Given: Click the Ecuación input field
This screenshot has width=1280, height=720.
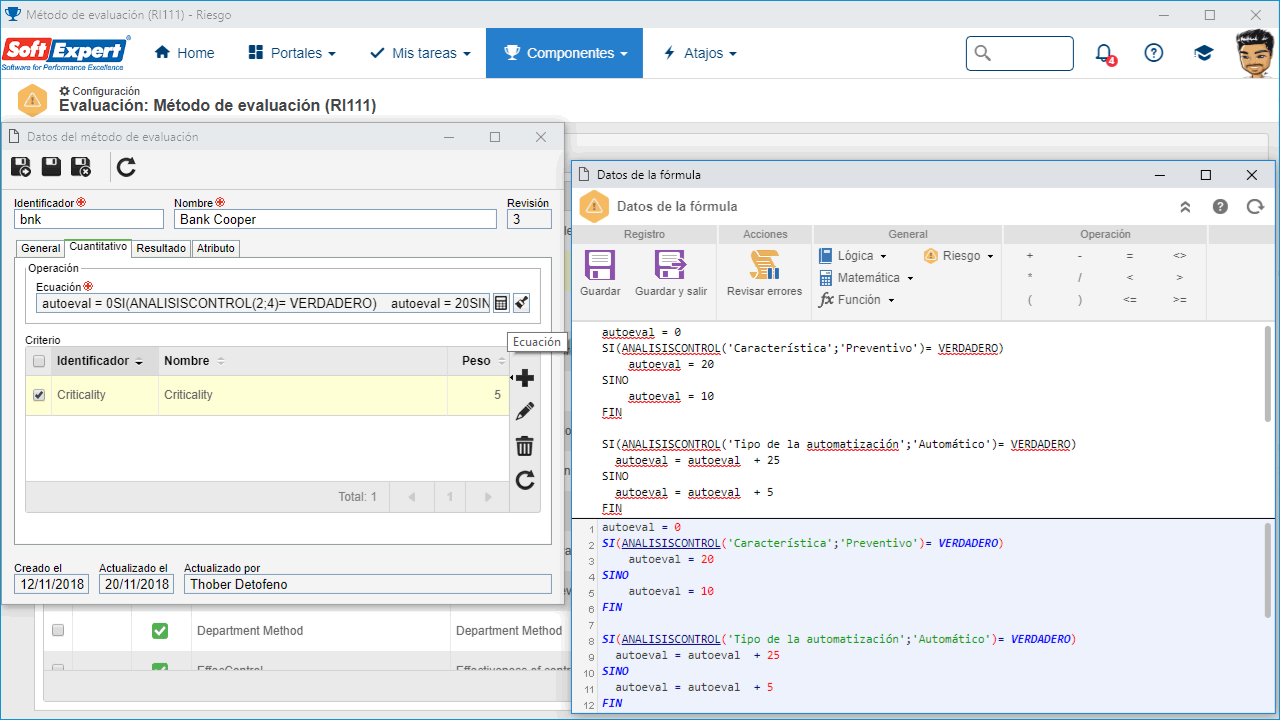Looking at the screenshot, I should (x=263, y=303).
